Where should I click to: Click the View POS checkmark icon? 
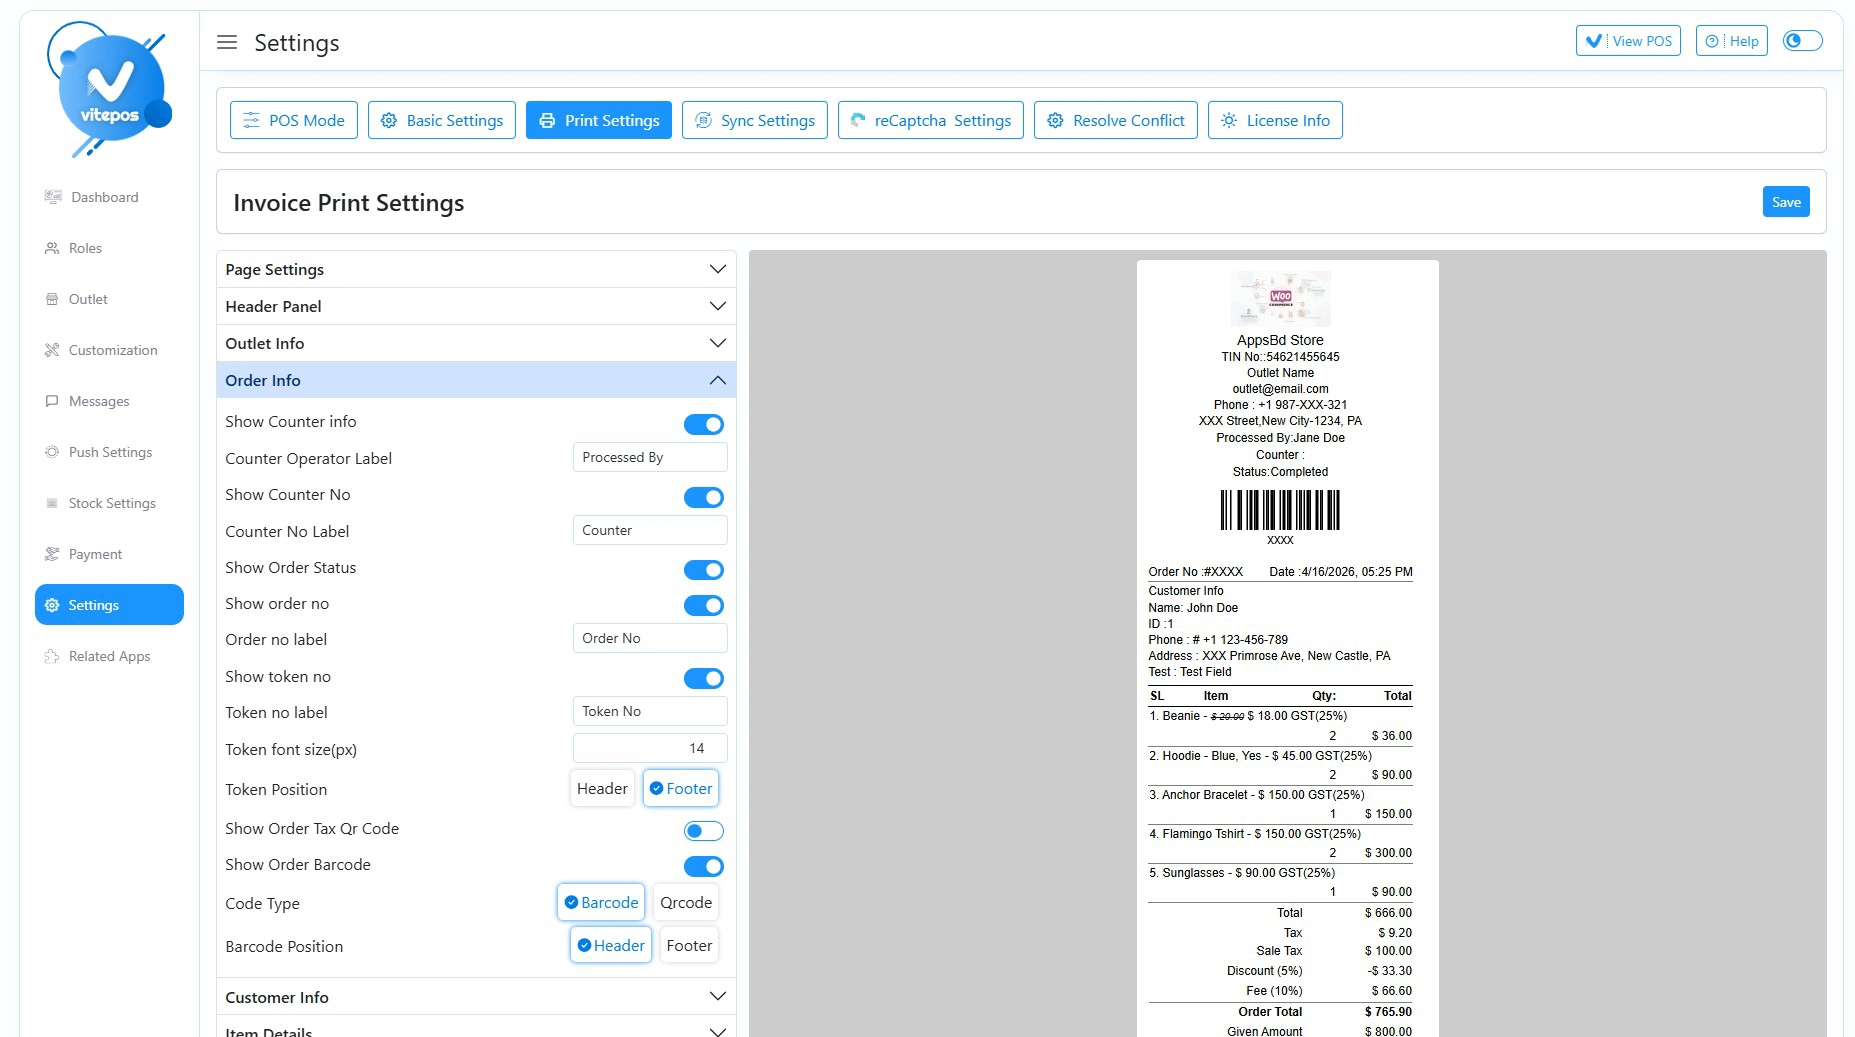coord(1594,41)
